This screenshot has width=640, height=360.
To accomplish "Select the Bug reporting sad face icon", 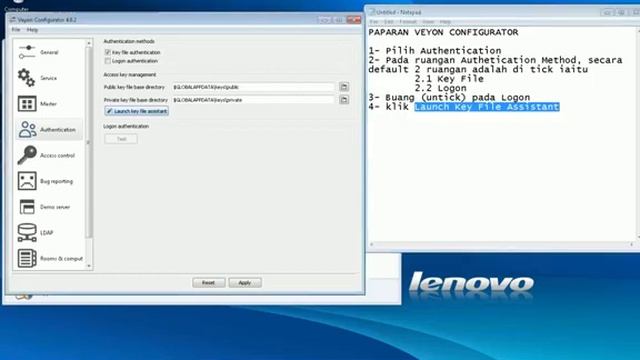I will [27, 181].
